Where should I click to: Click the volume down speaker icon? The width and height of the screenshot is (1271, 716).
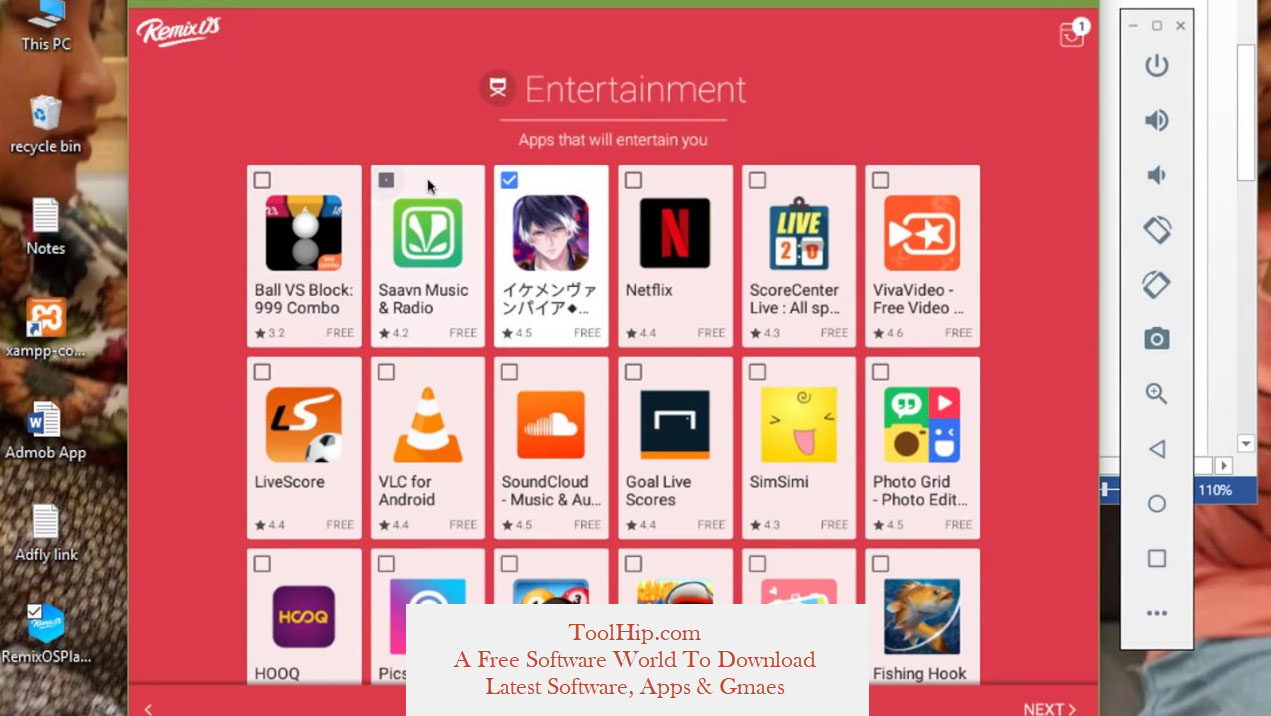click(1156, 176)
